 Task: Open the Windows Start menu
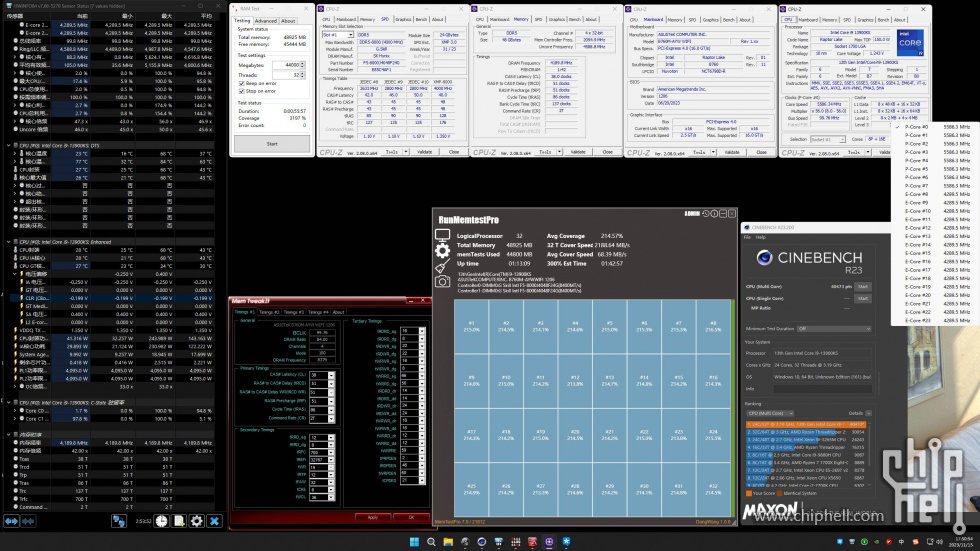[x=414, y=542]
